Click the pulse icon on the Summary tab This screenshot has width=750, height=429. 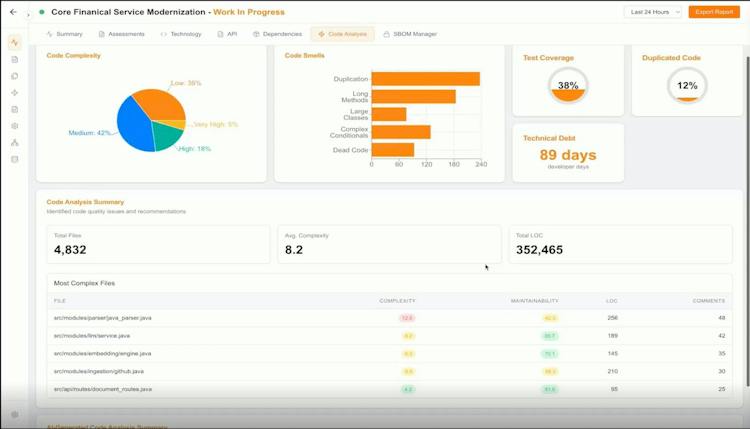[49, 34]
